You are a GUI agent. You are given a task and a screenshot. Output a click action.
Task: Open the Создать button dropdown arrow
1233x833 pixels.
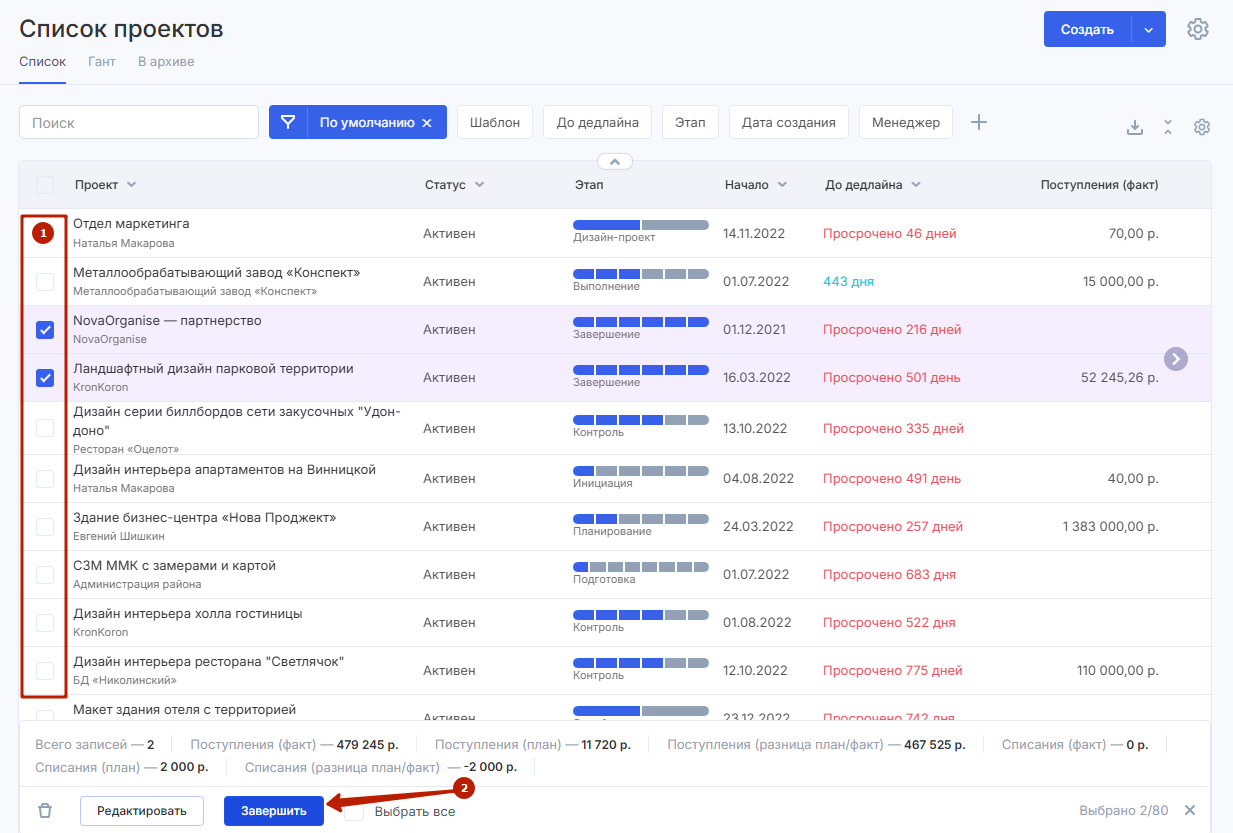(1149, 29)
